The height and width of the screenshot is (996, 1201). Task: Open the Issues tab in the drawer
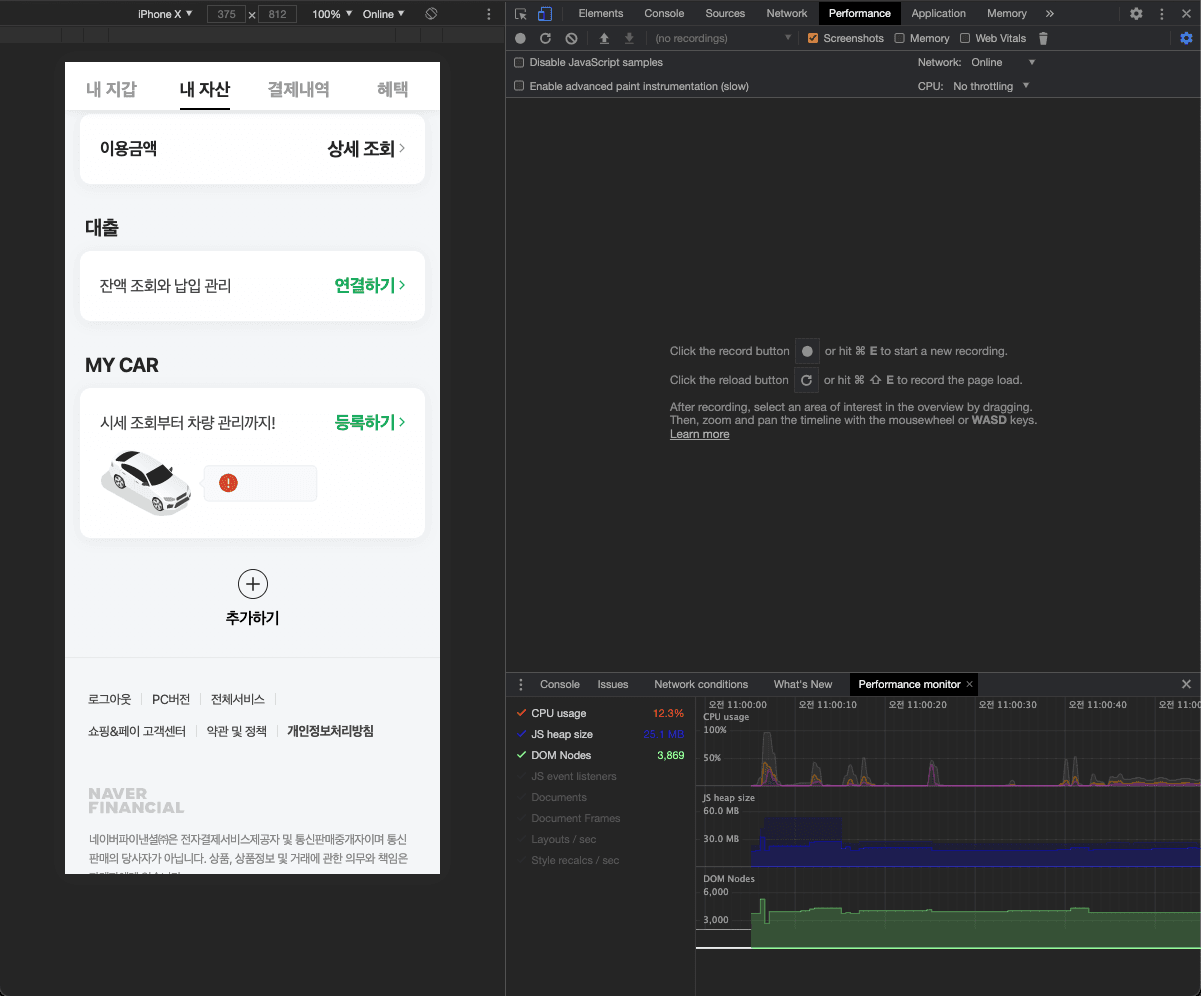pos(613,684)
